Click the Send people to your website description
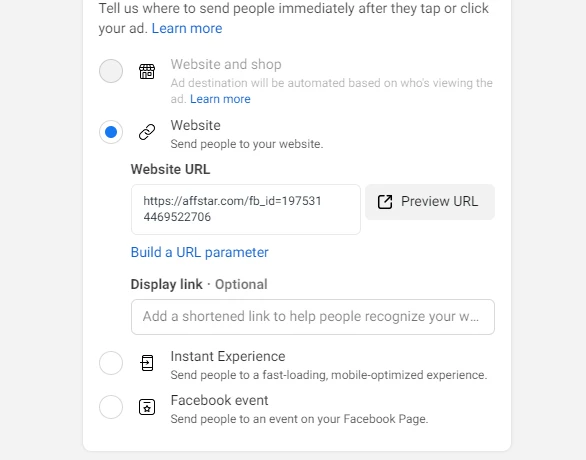 pyautogui.click(x=247, y=144)
